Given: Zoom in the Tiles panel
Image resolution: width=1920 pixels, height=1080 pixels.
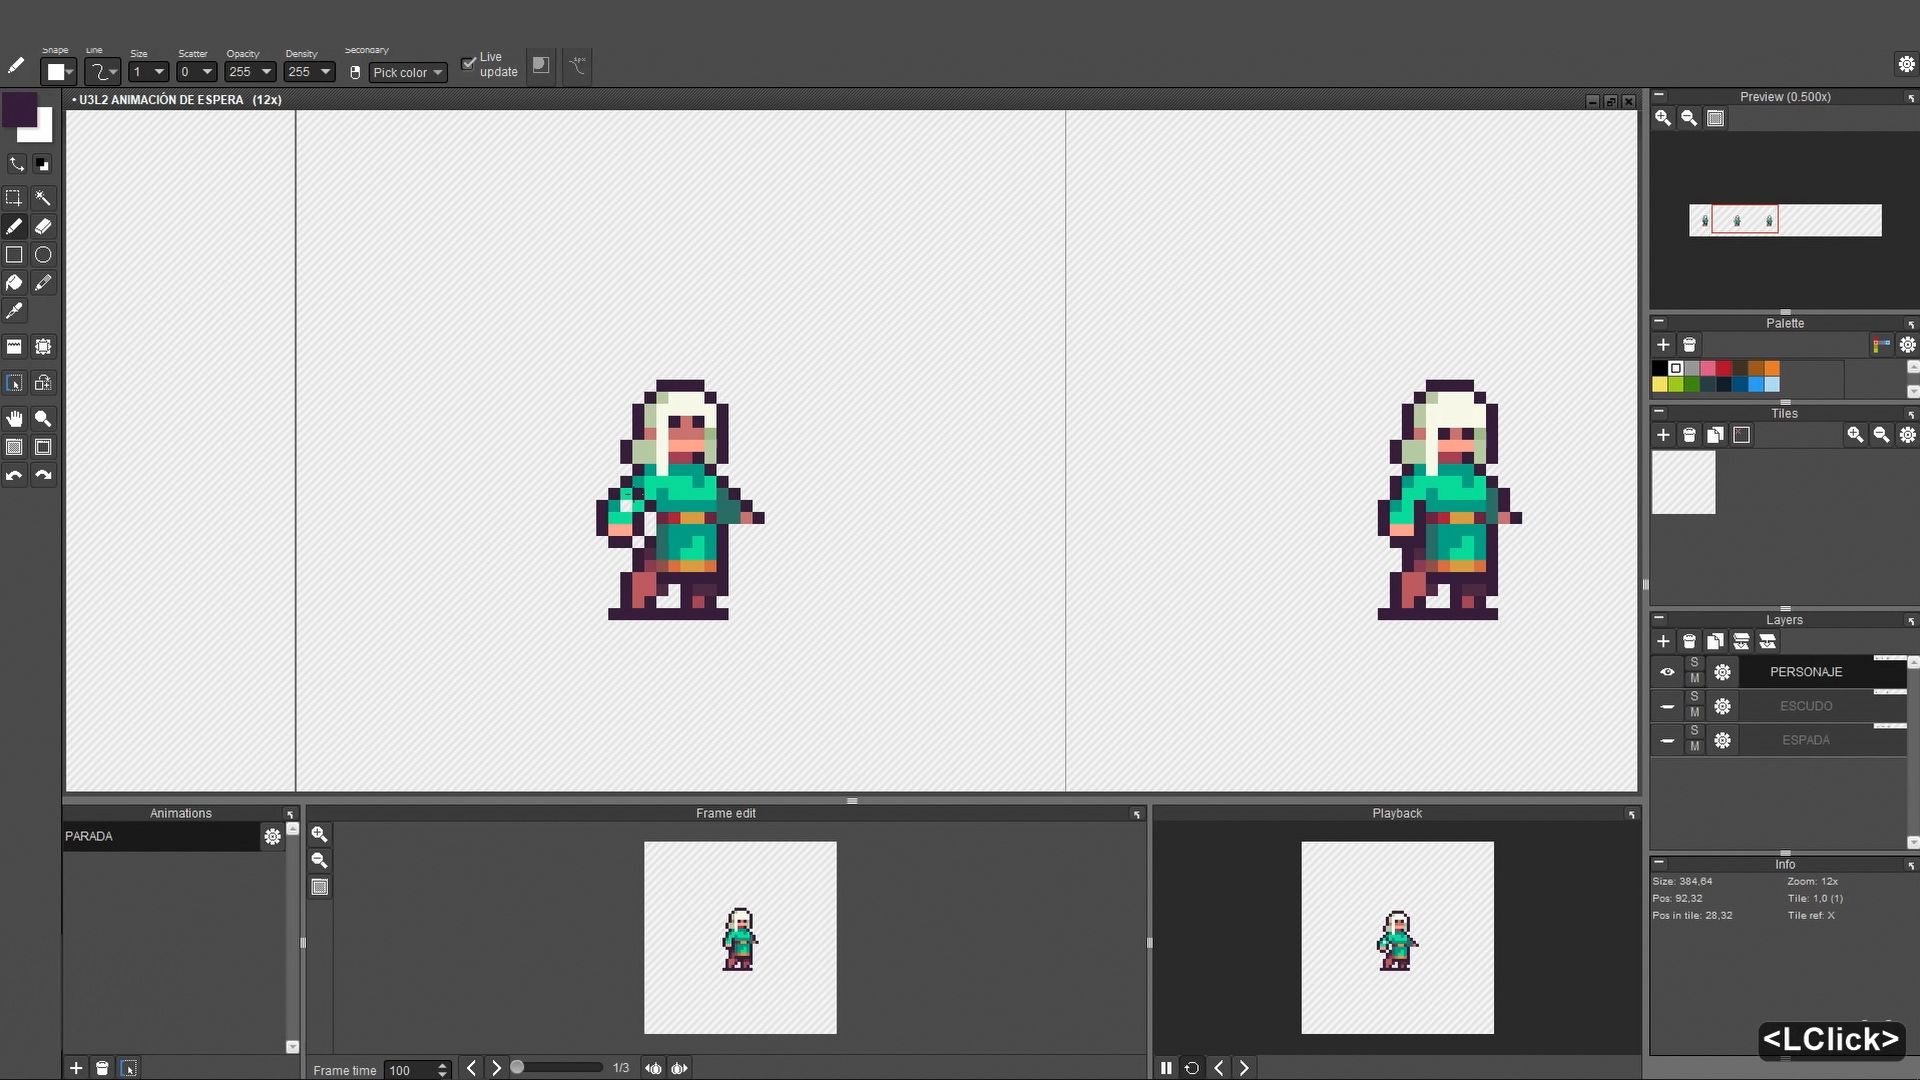Looking at the screenshot, I should click(x=1855, y=435).
